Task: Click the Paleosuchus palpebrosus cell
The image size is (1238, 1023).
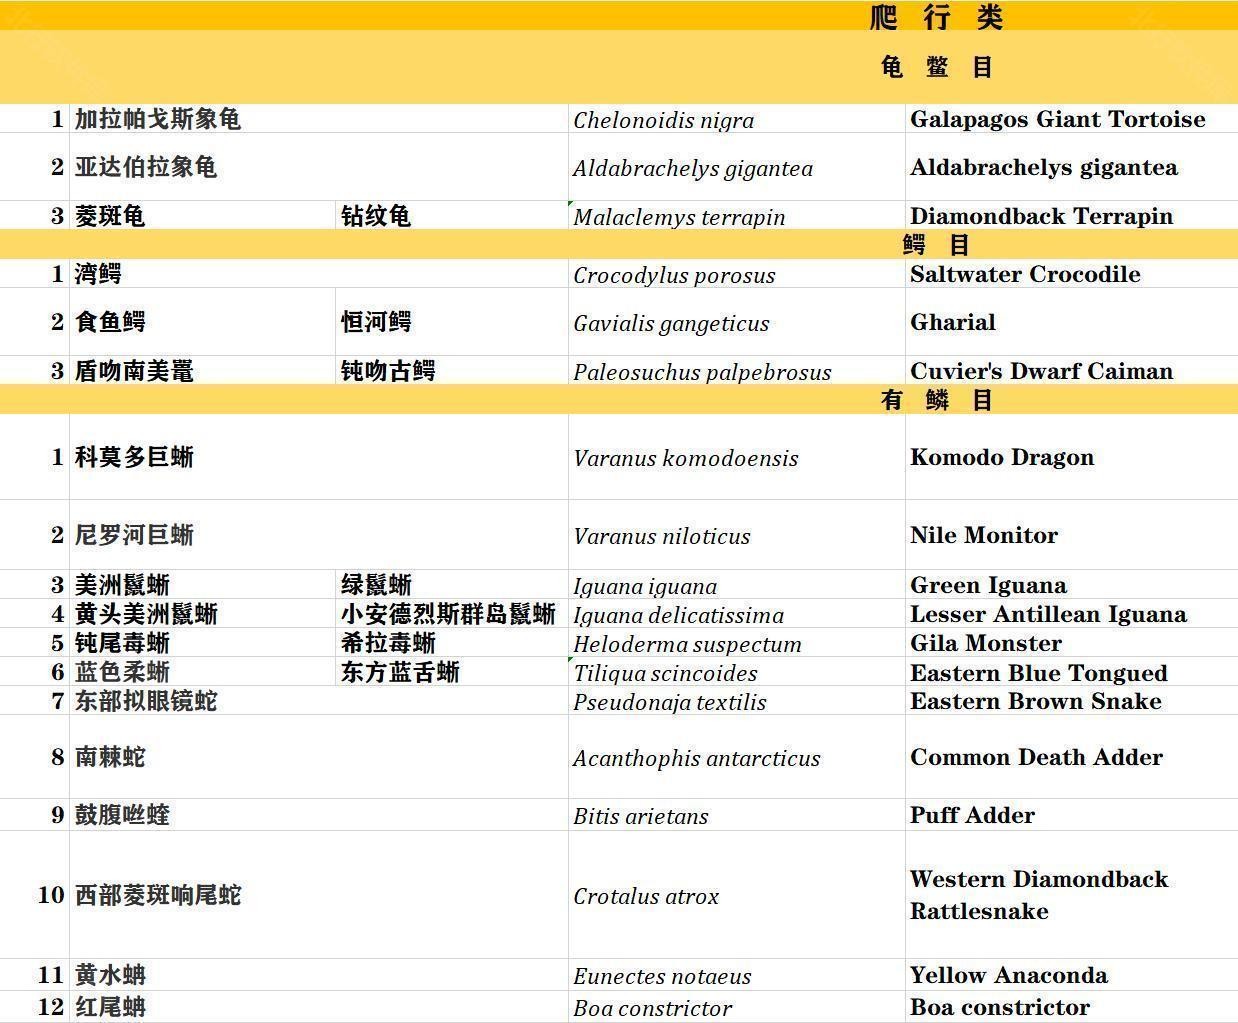Action: click(x=702, y=372)
